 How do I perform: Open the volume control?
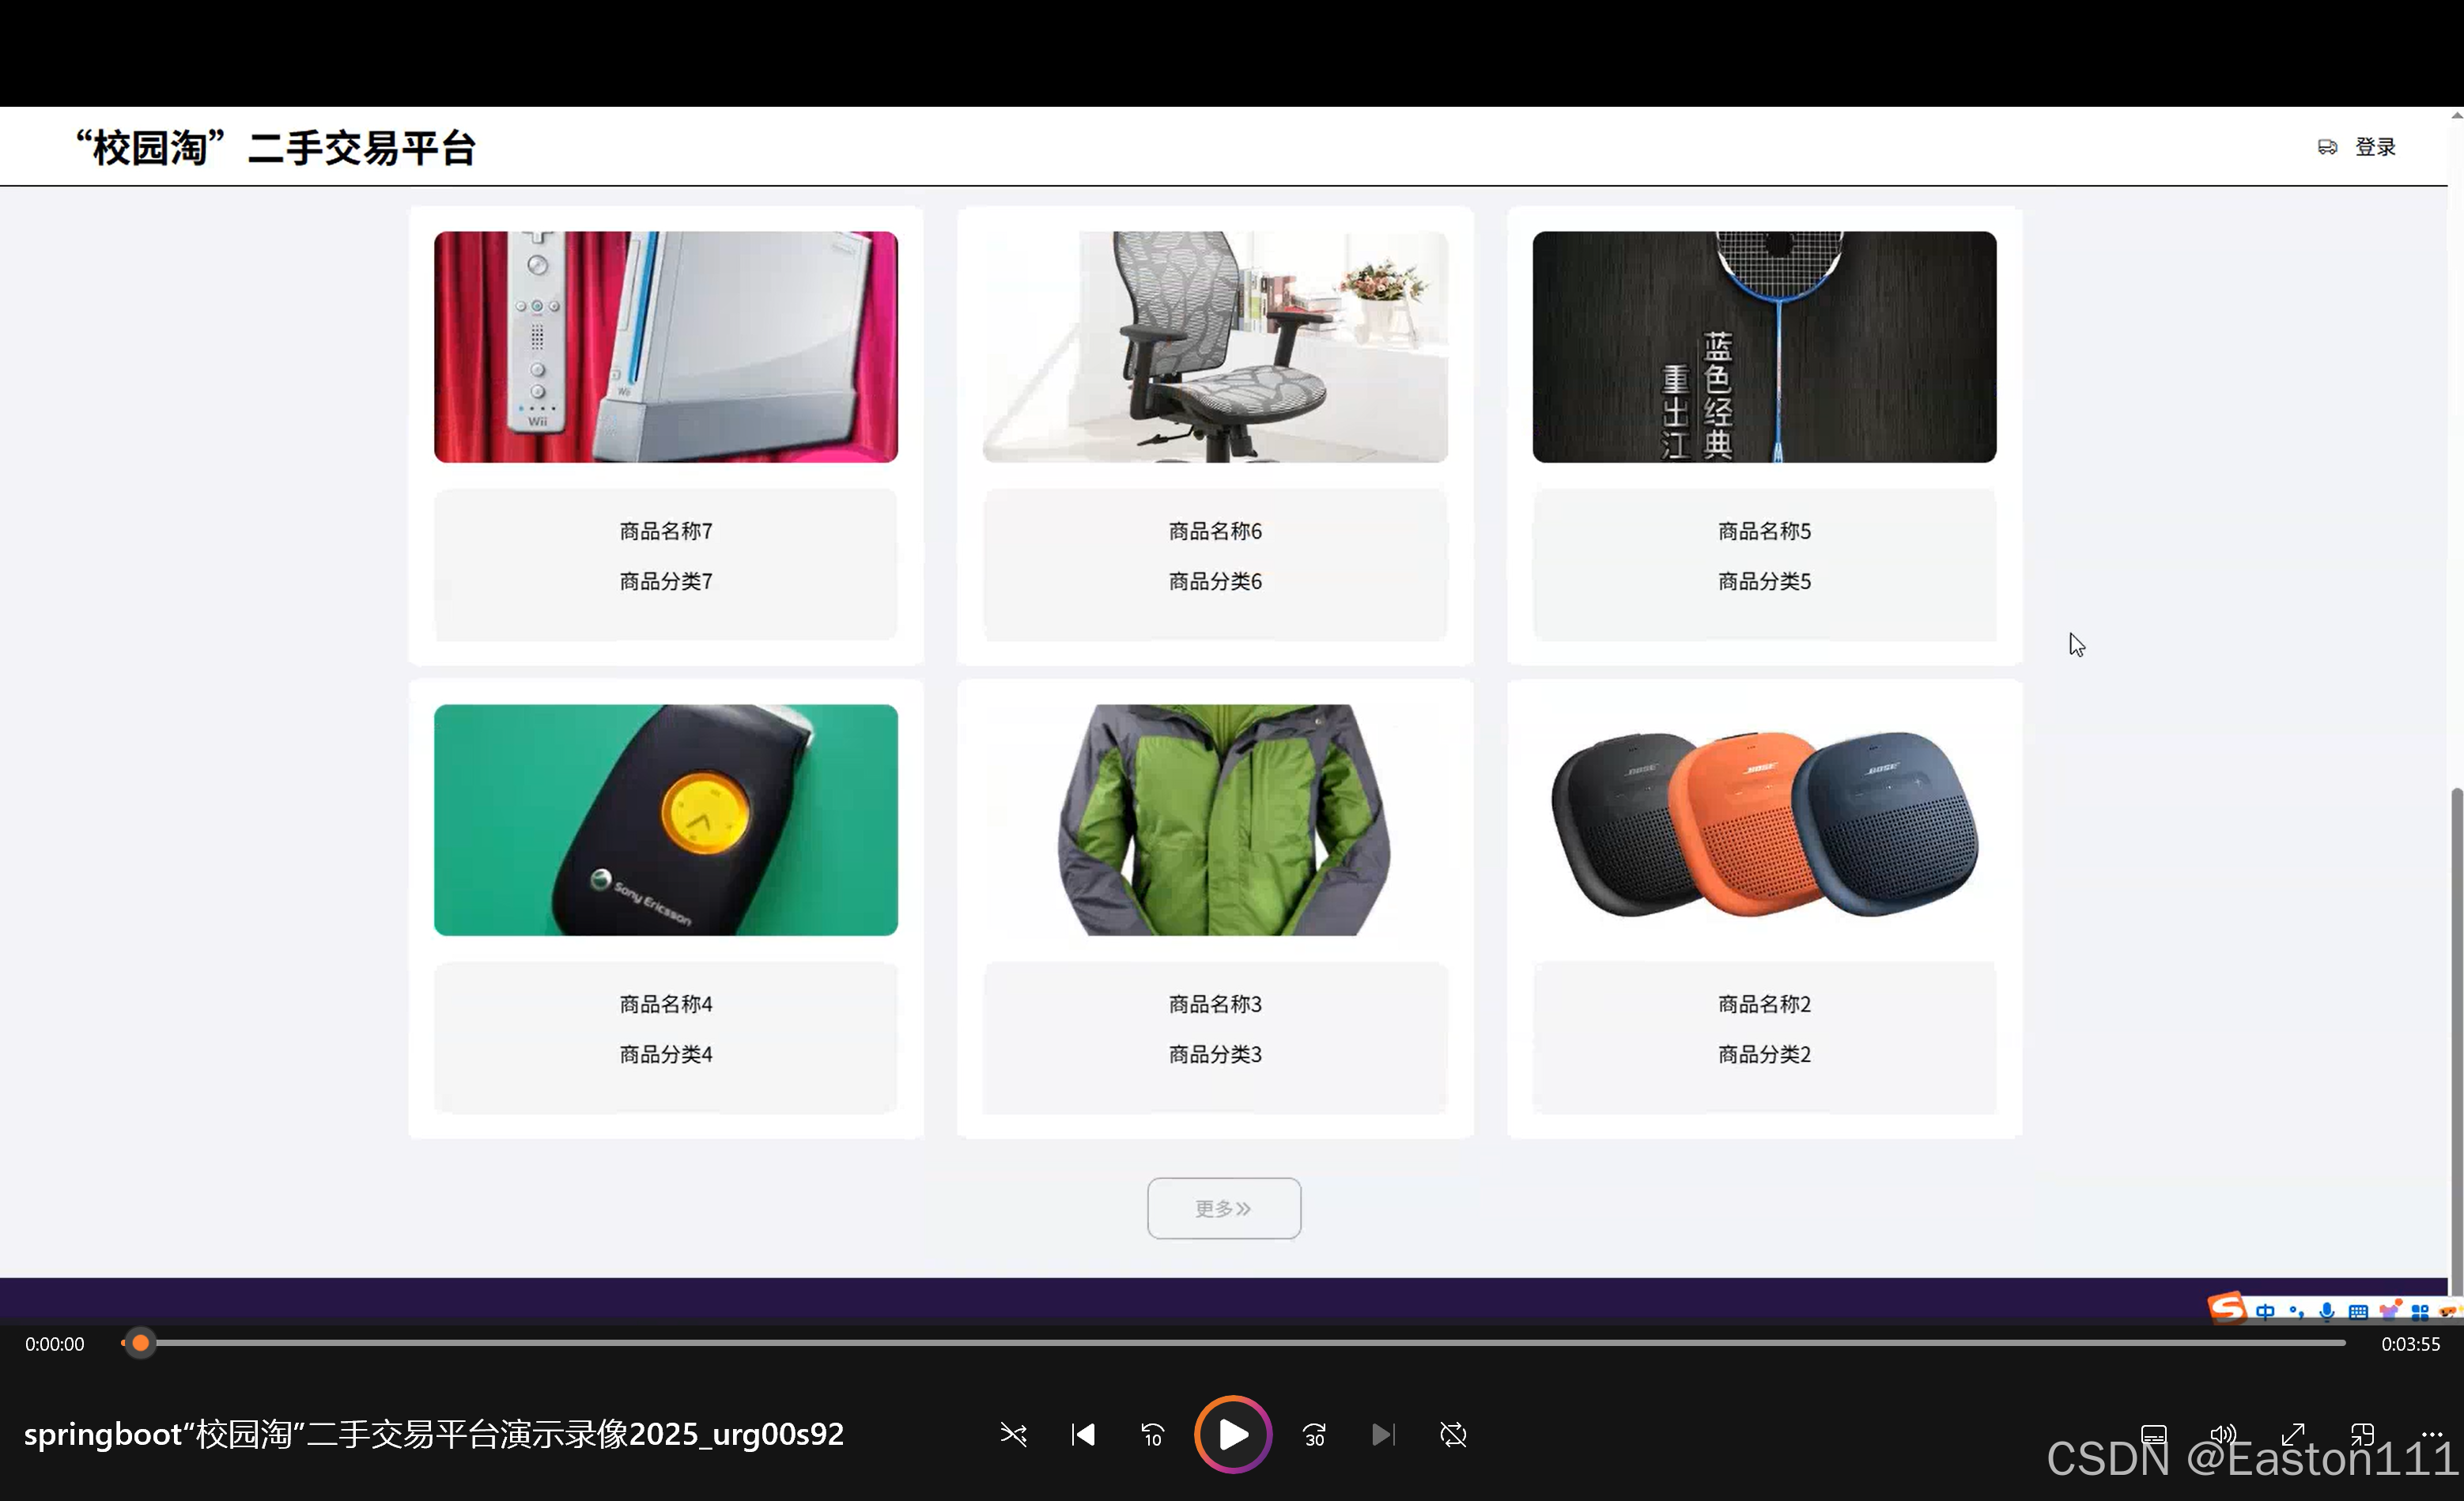tap(2223, 1434)
